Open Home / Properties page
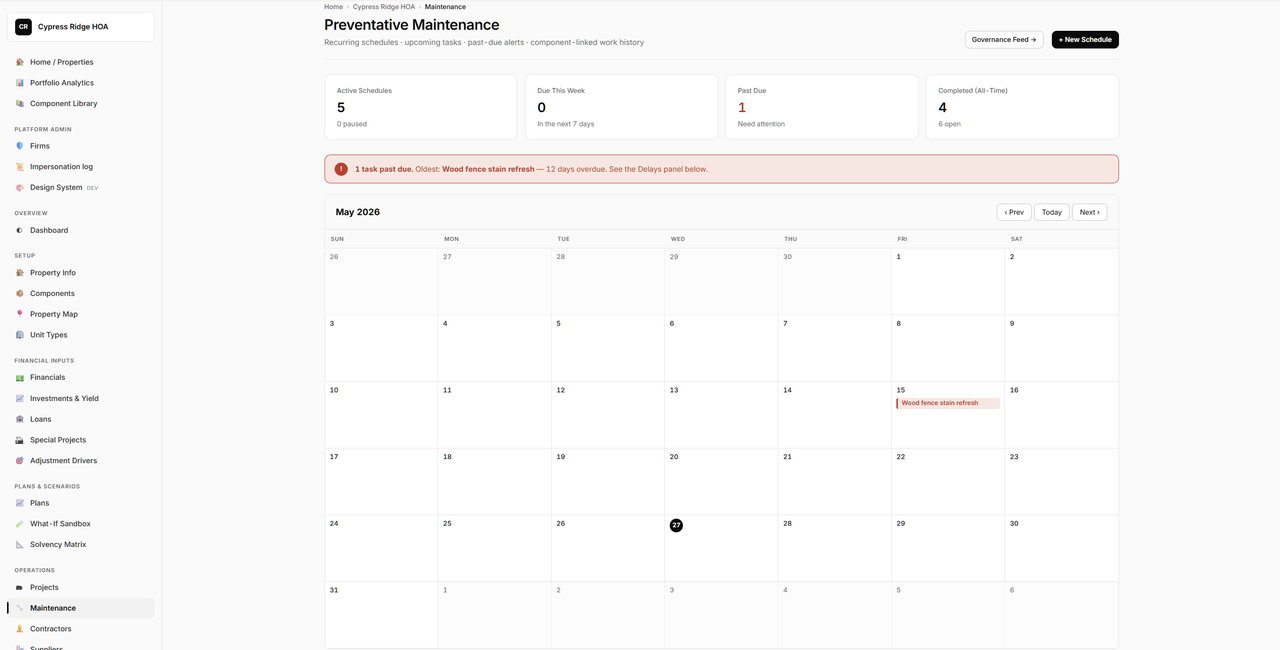 coord(81,62)
